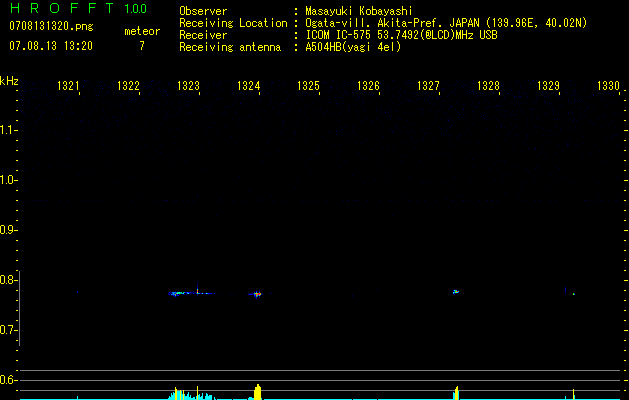Click the 1330 time axis marker

coord(608,86)
